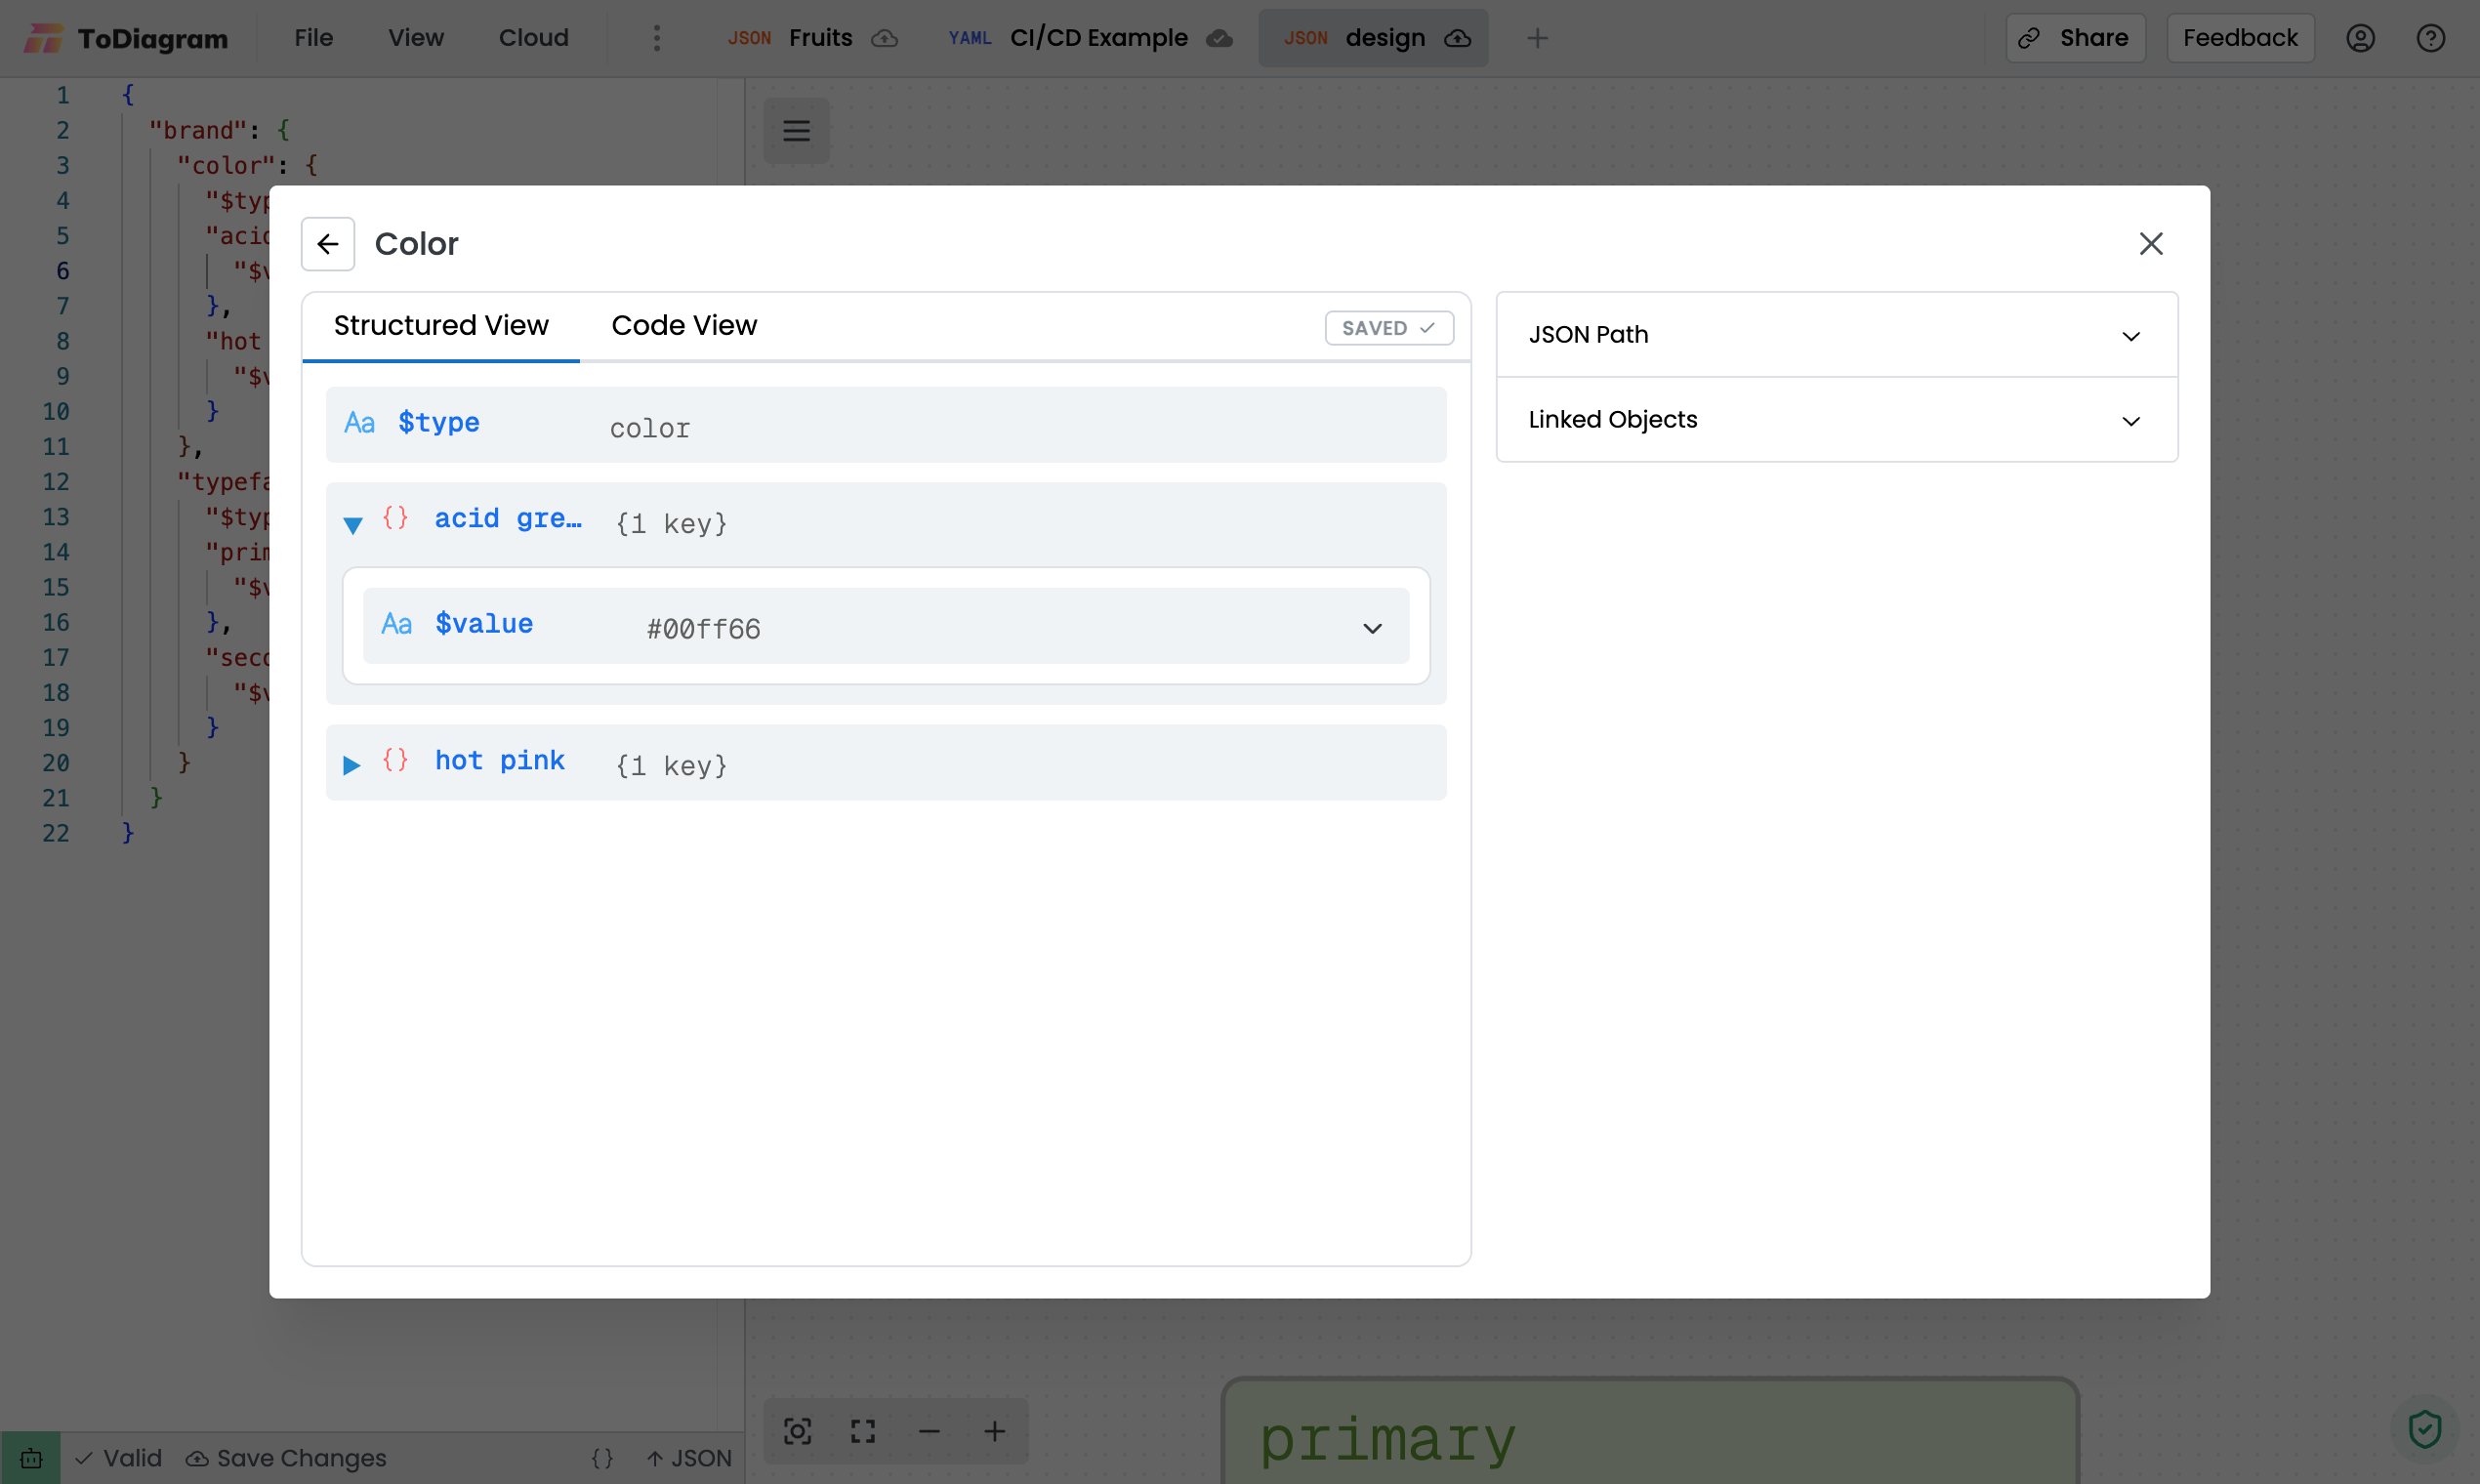Open the hamburger menu on canvas
This screenshot has height=1484, width=2480.
pyautogui.click(x=796, y=131)
